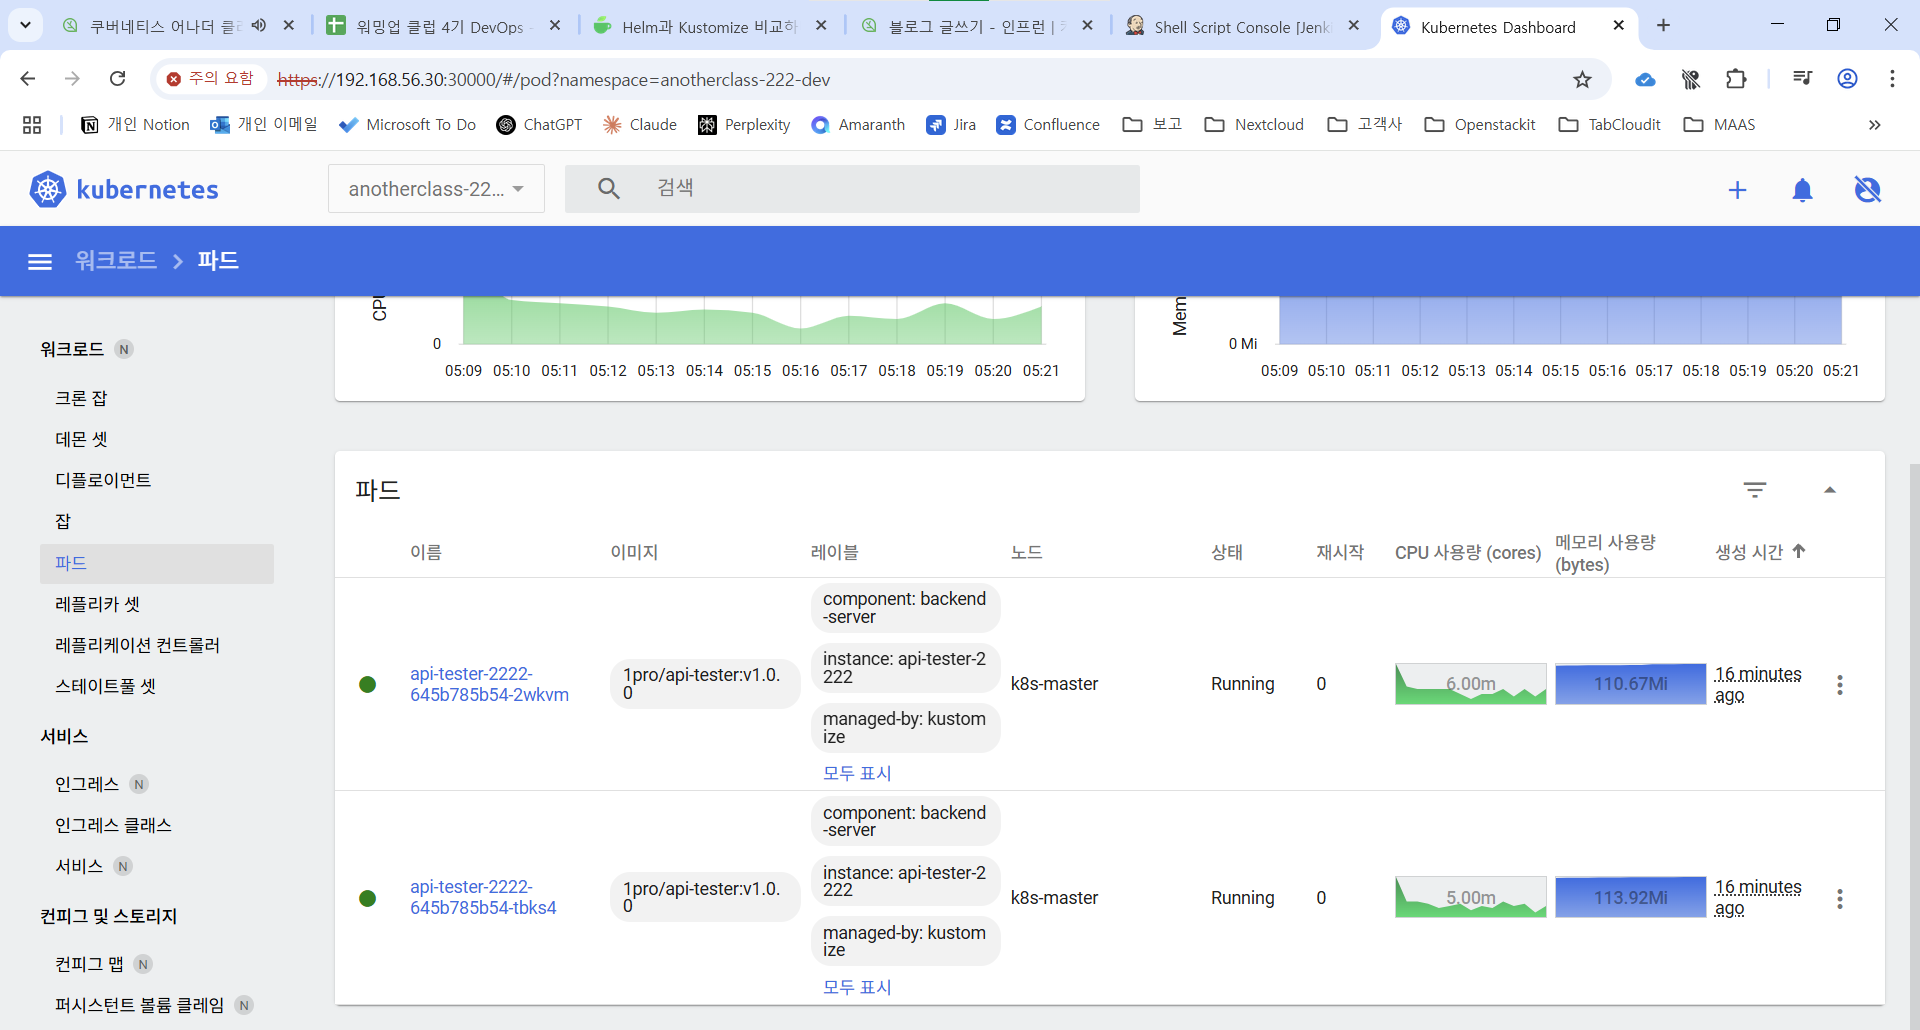Click the cloud extension icon
1920x1030 pixels.
coord(1645,79)
